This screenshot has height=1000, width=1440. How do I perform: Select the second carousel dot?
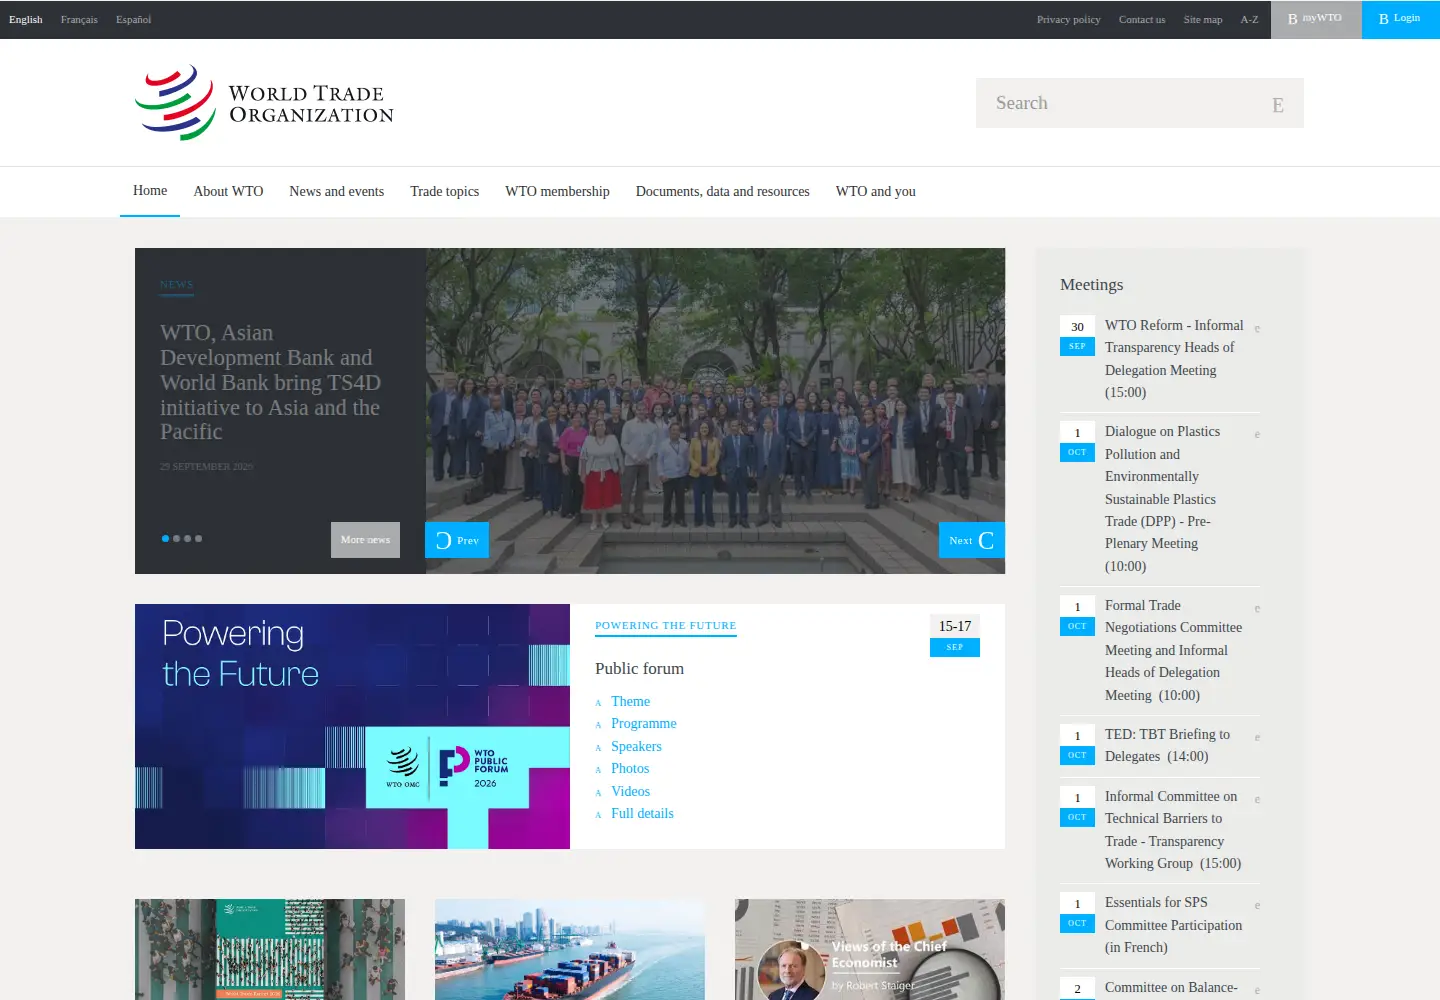176,538
